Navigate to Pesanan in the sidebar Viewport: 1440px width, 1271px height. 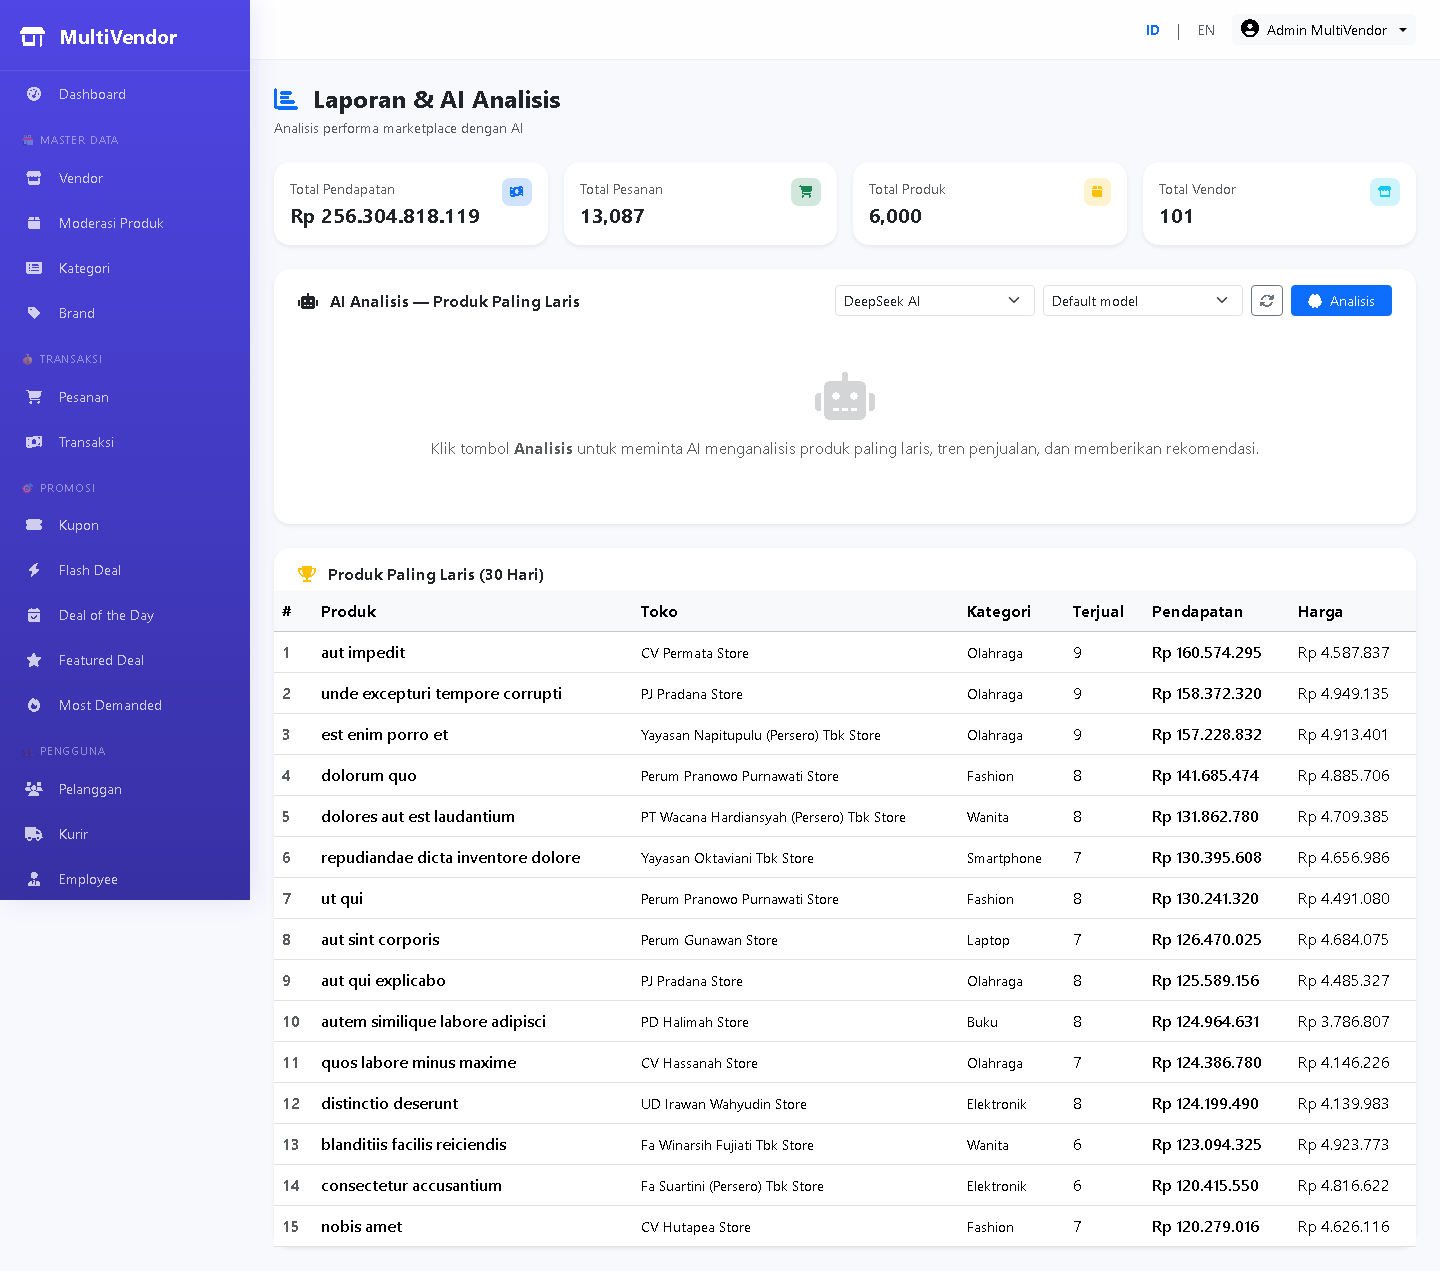point(125,397)
